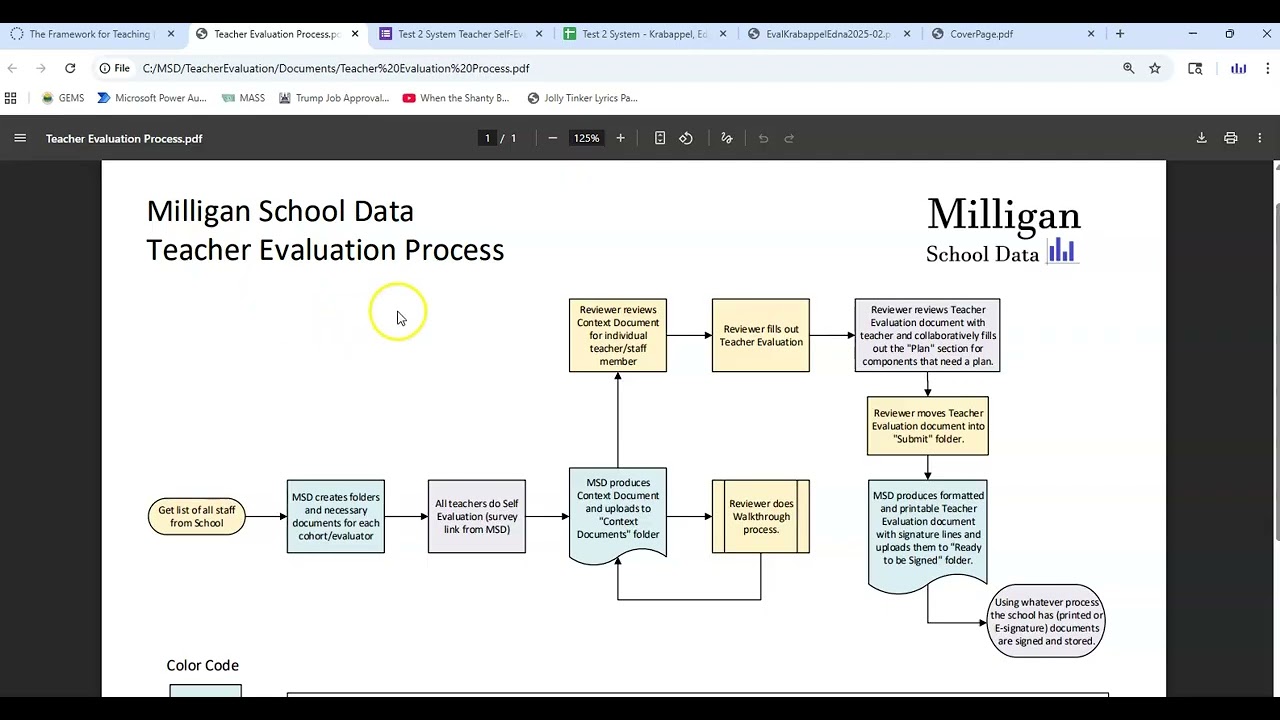This screenshot has height=720, width=1280.
Task: Click the Milligan School Data logo
Action: 1003,230
